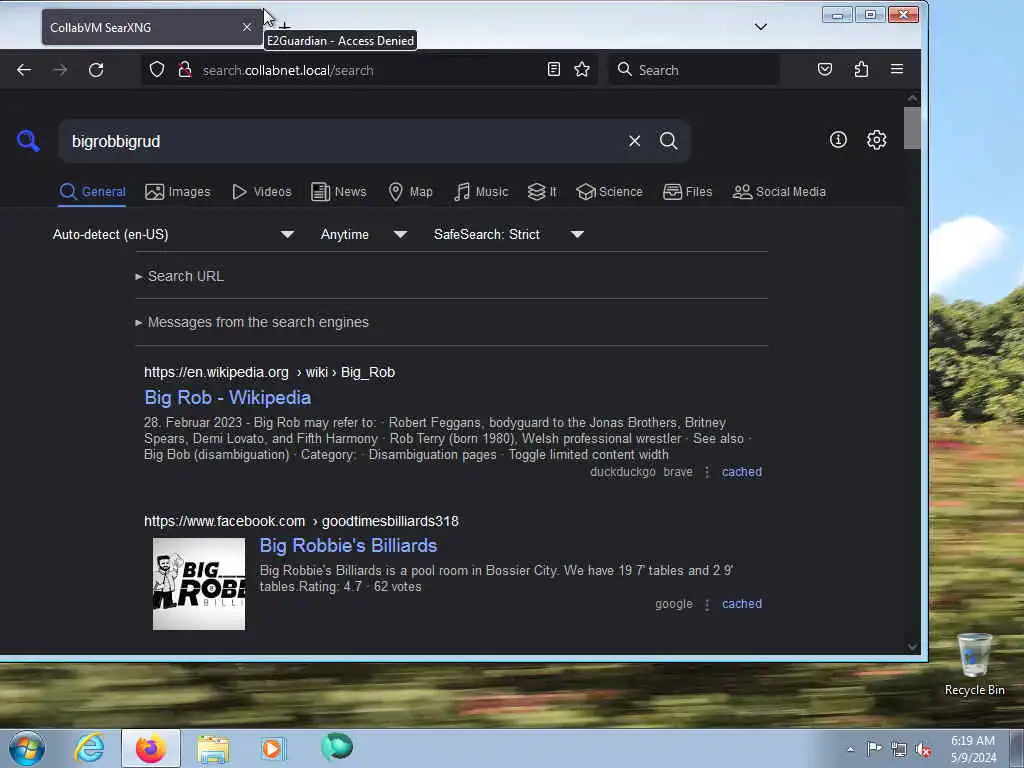This screenshot has width=1024, height=768.
Task: Select the Recycle Bin desktop icon
Action: coord(974,665)
